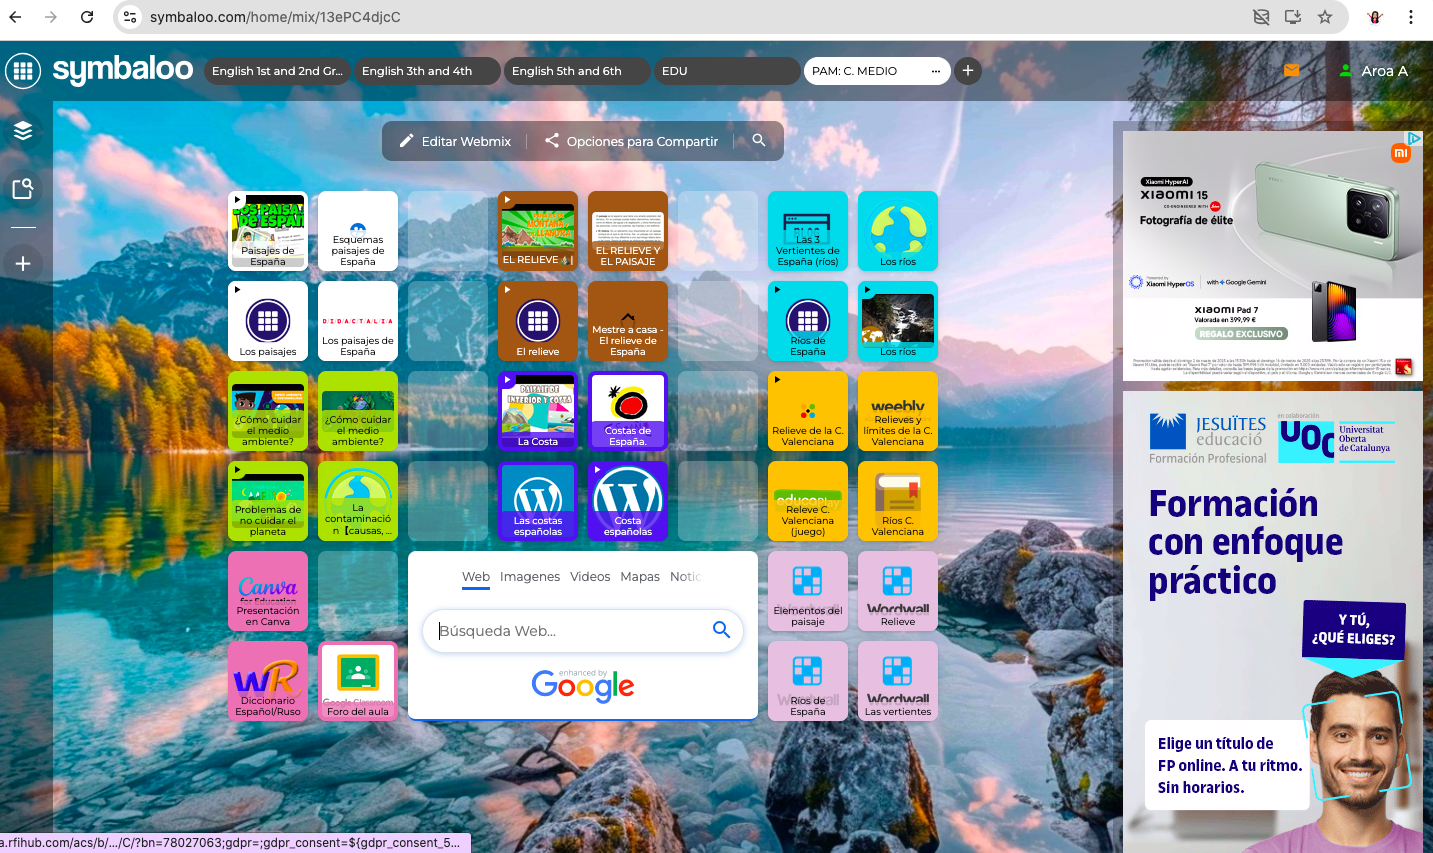
Task: Reload the page with the refresh button
Action: (x=87, y=17)
